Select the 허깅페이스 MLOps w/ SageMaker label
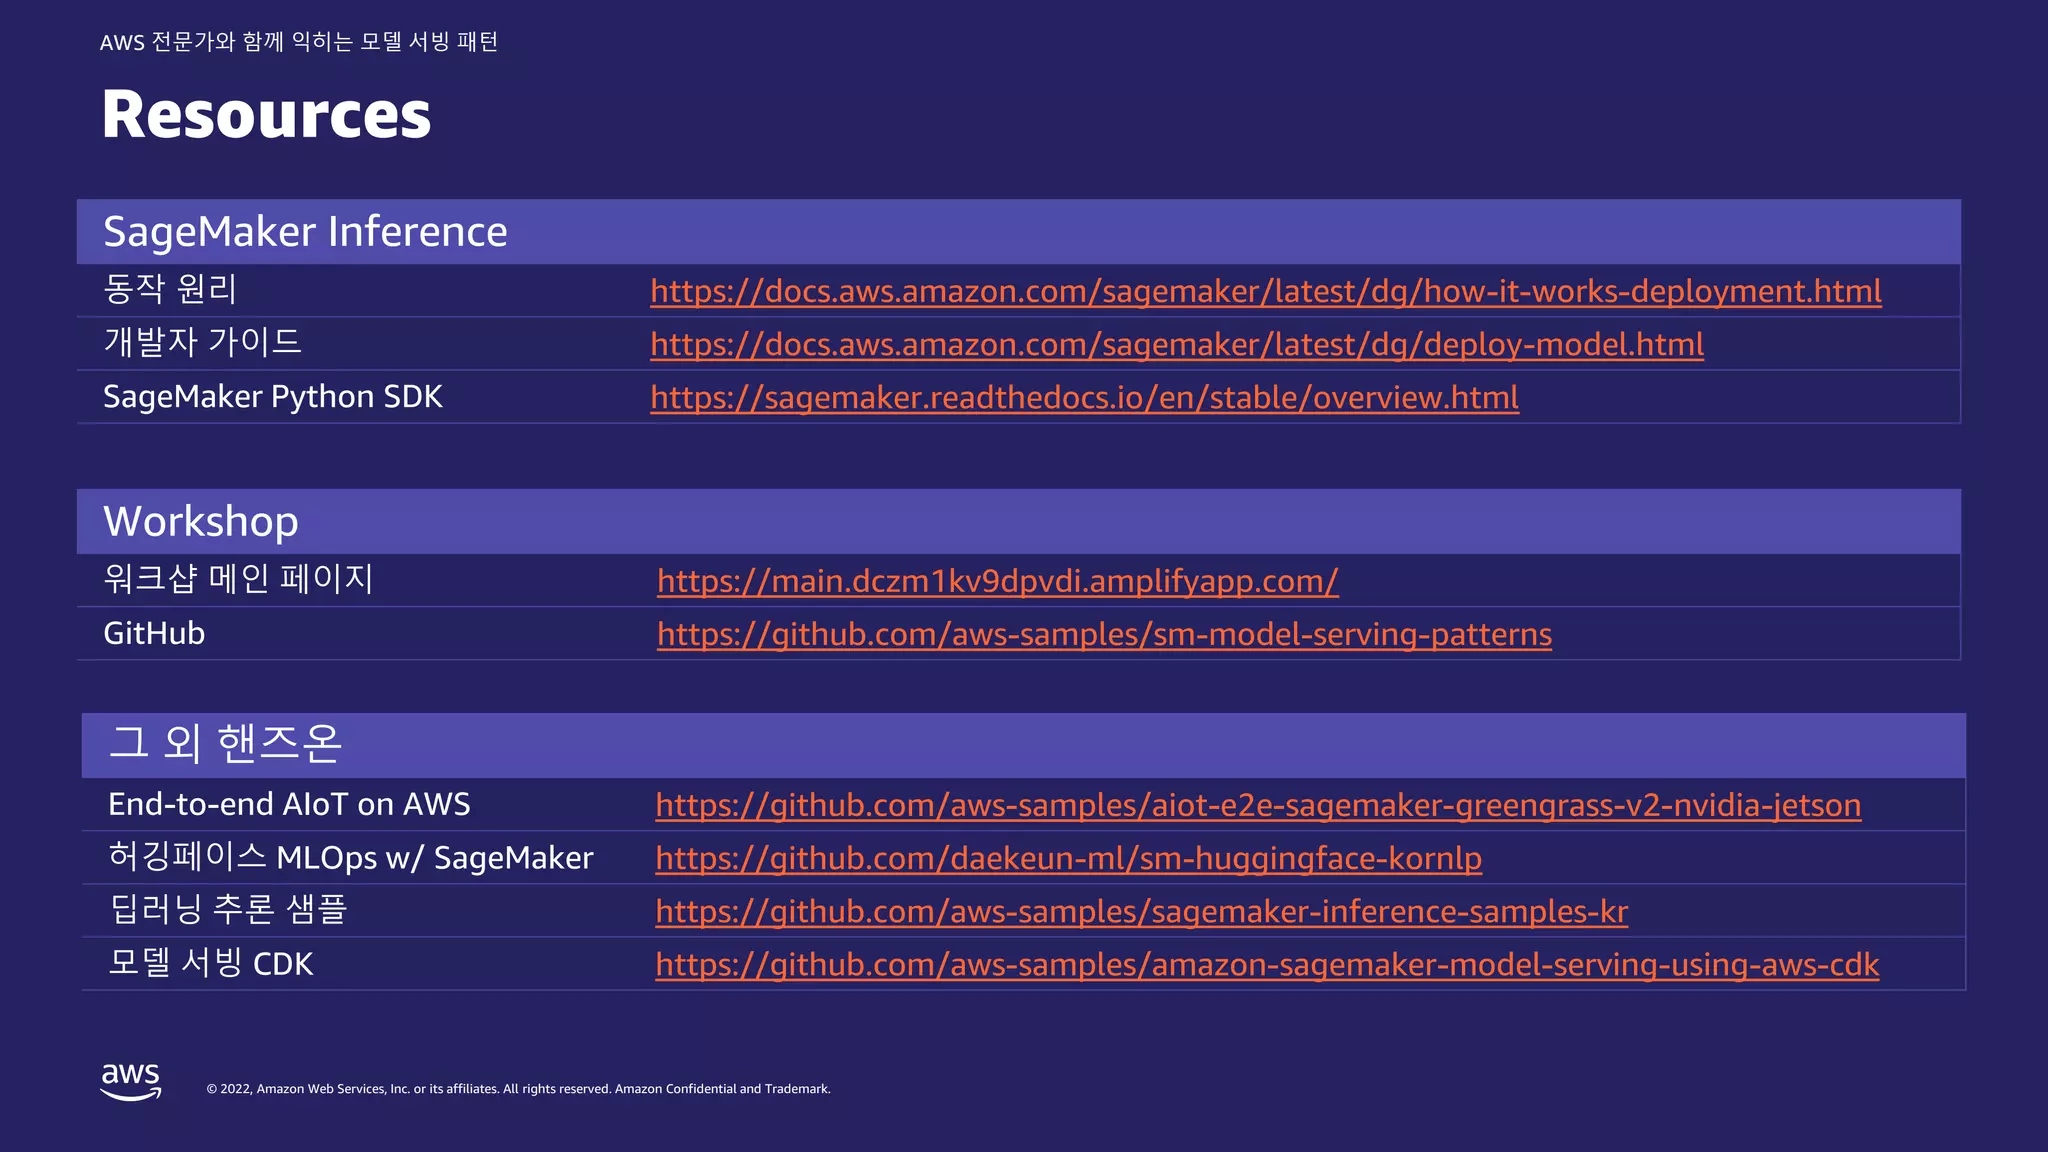Viewport: 2048px width, 1152px height. (x=351, y=857)
